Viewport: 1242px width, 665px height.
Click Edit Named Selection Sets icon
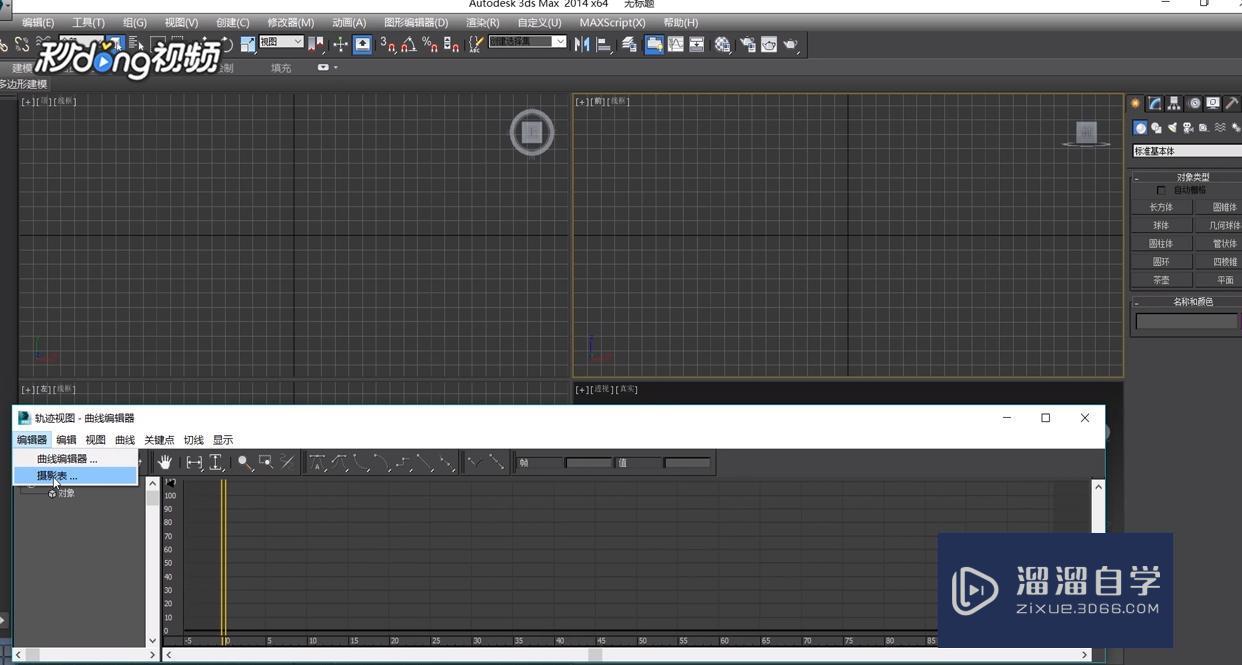pyautogui.click(x=477, y=44)
